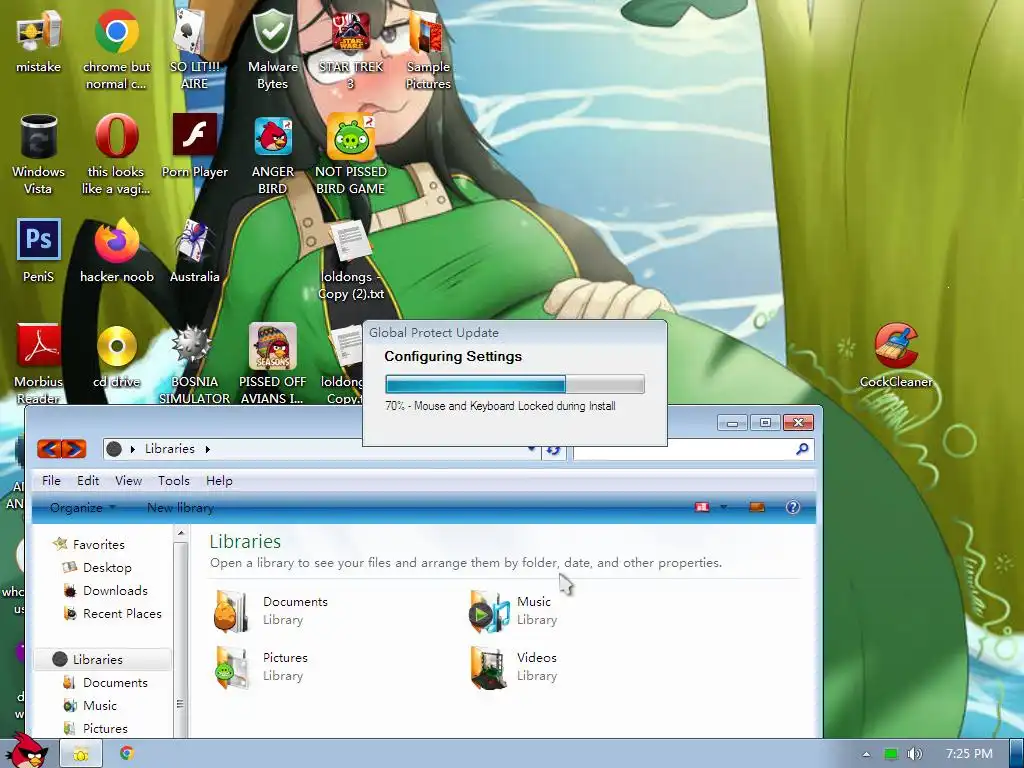Go forward in the Libraries window
1024x768 pixels.
coord(74,449)
